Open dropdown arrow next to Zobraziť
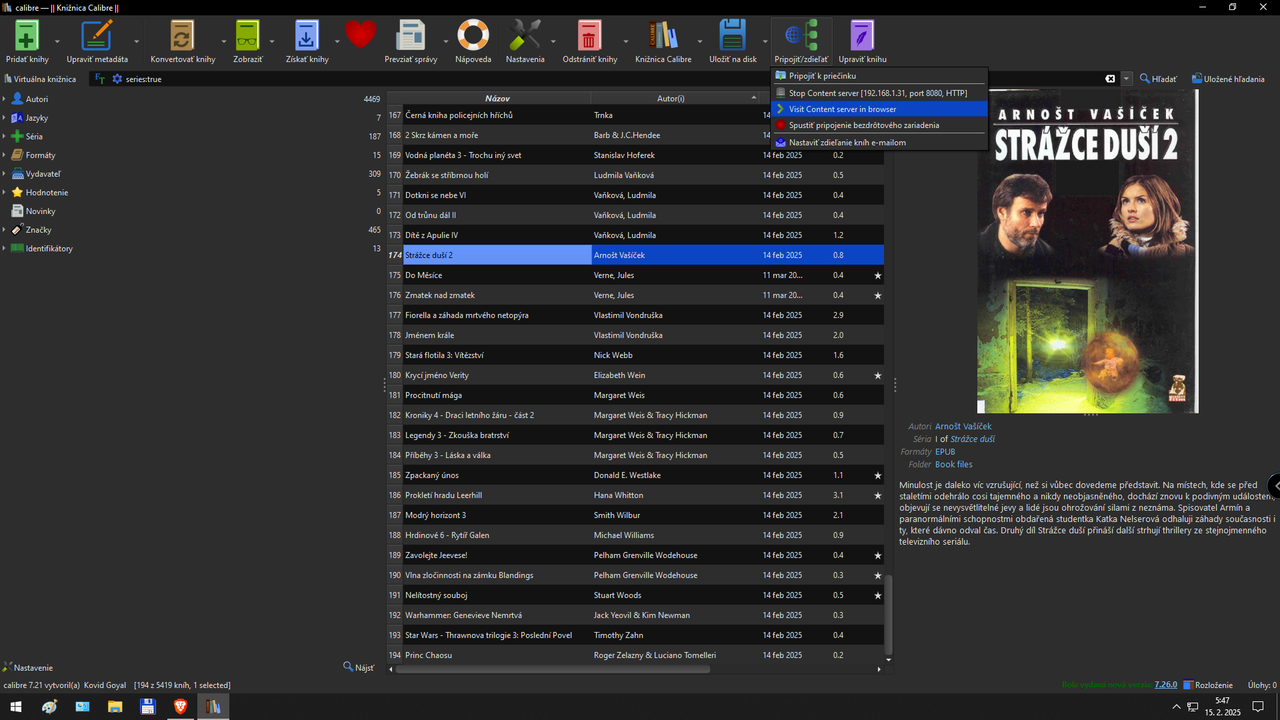 272,42
